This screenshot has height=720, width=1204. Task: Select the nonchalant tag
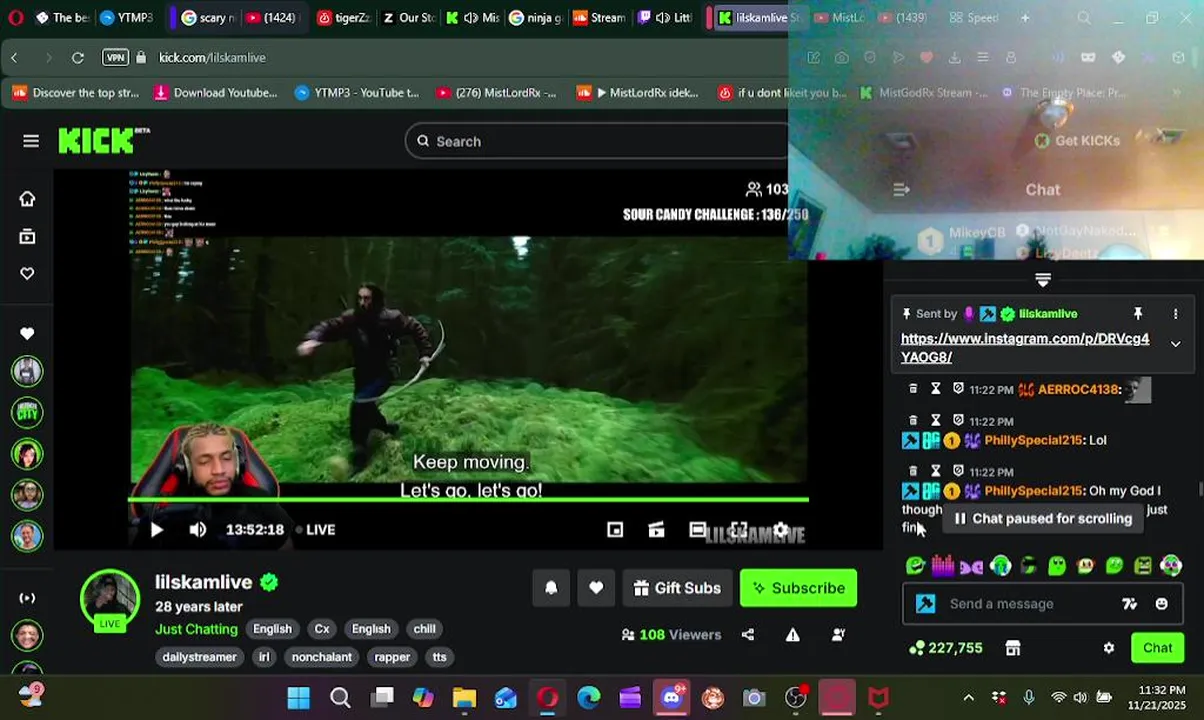(321, 657)
